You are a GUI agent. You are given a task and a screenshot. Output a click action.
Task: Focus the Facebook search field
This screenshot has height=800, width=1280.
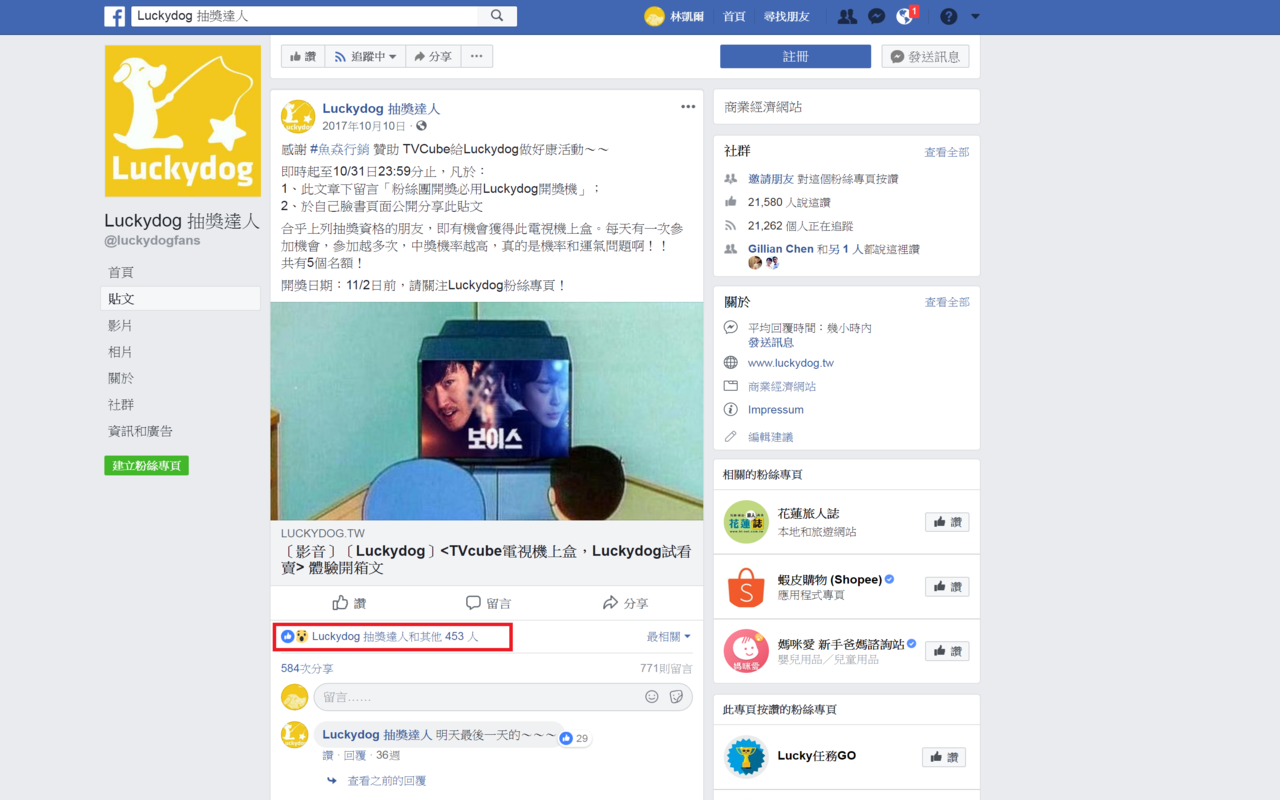304,16
